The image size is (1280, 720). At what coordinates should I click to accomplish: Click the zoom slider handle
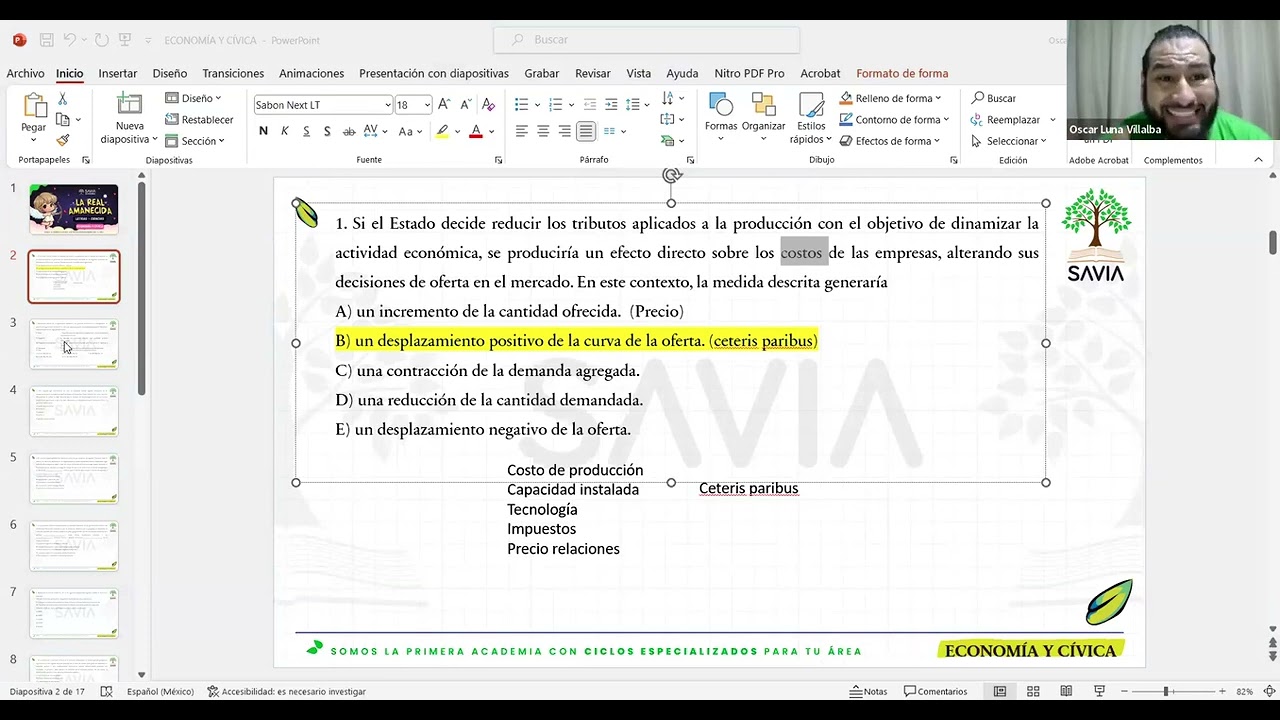tap(1166, 691)
